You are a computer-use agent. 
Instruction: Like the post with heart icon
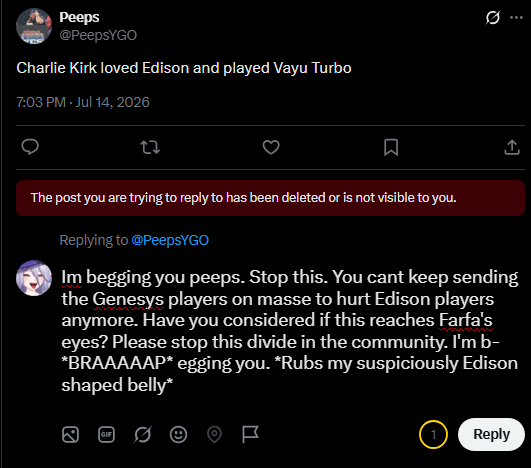(271, 147)
